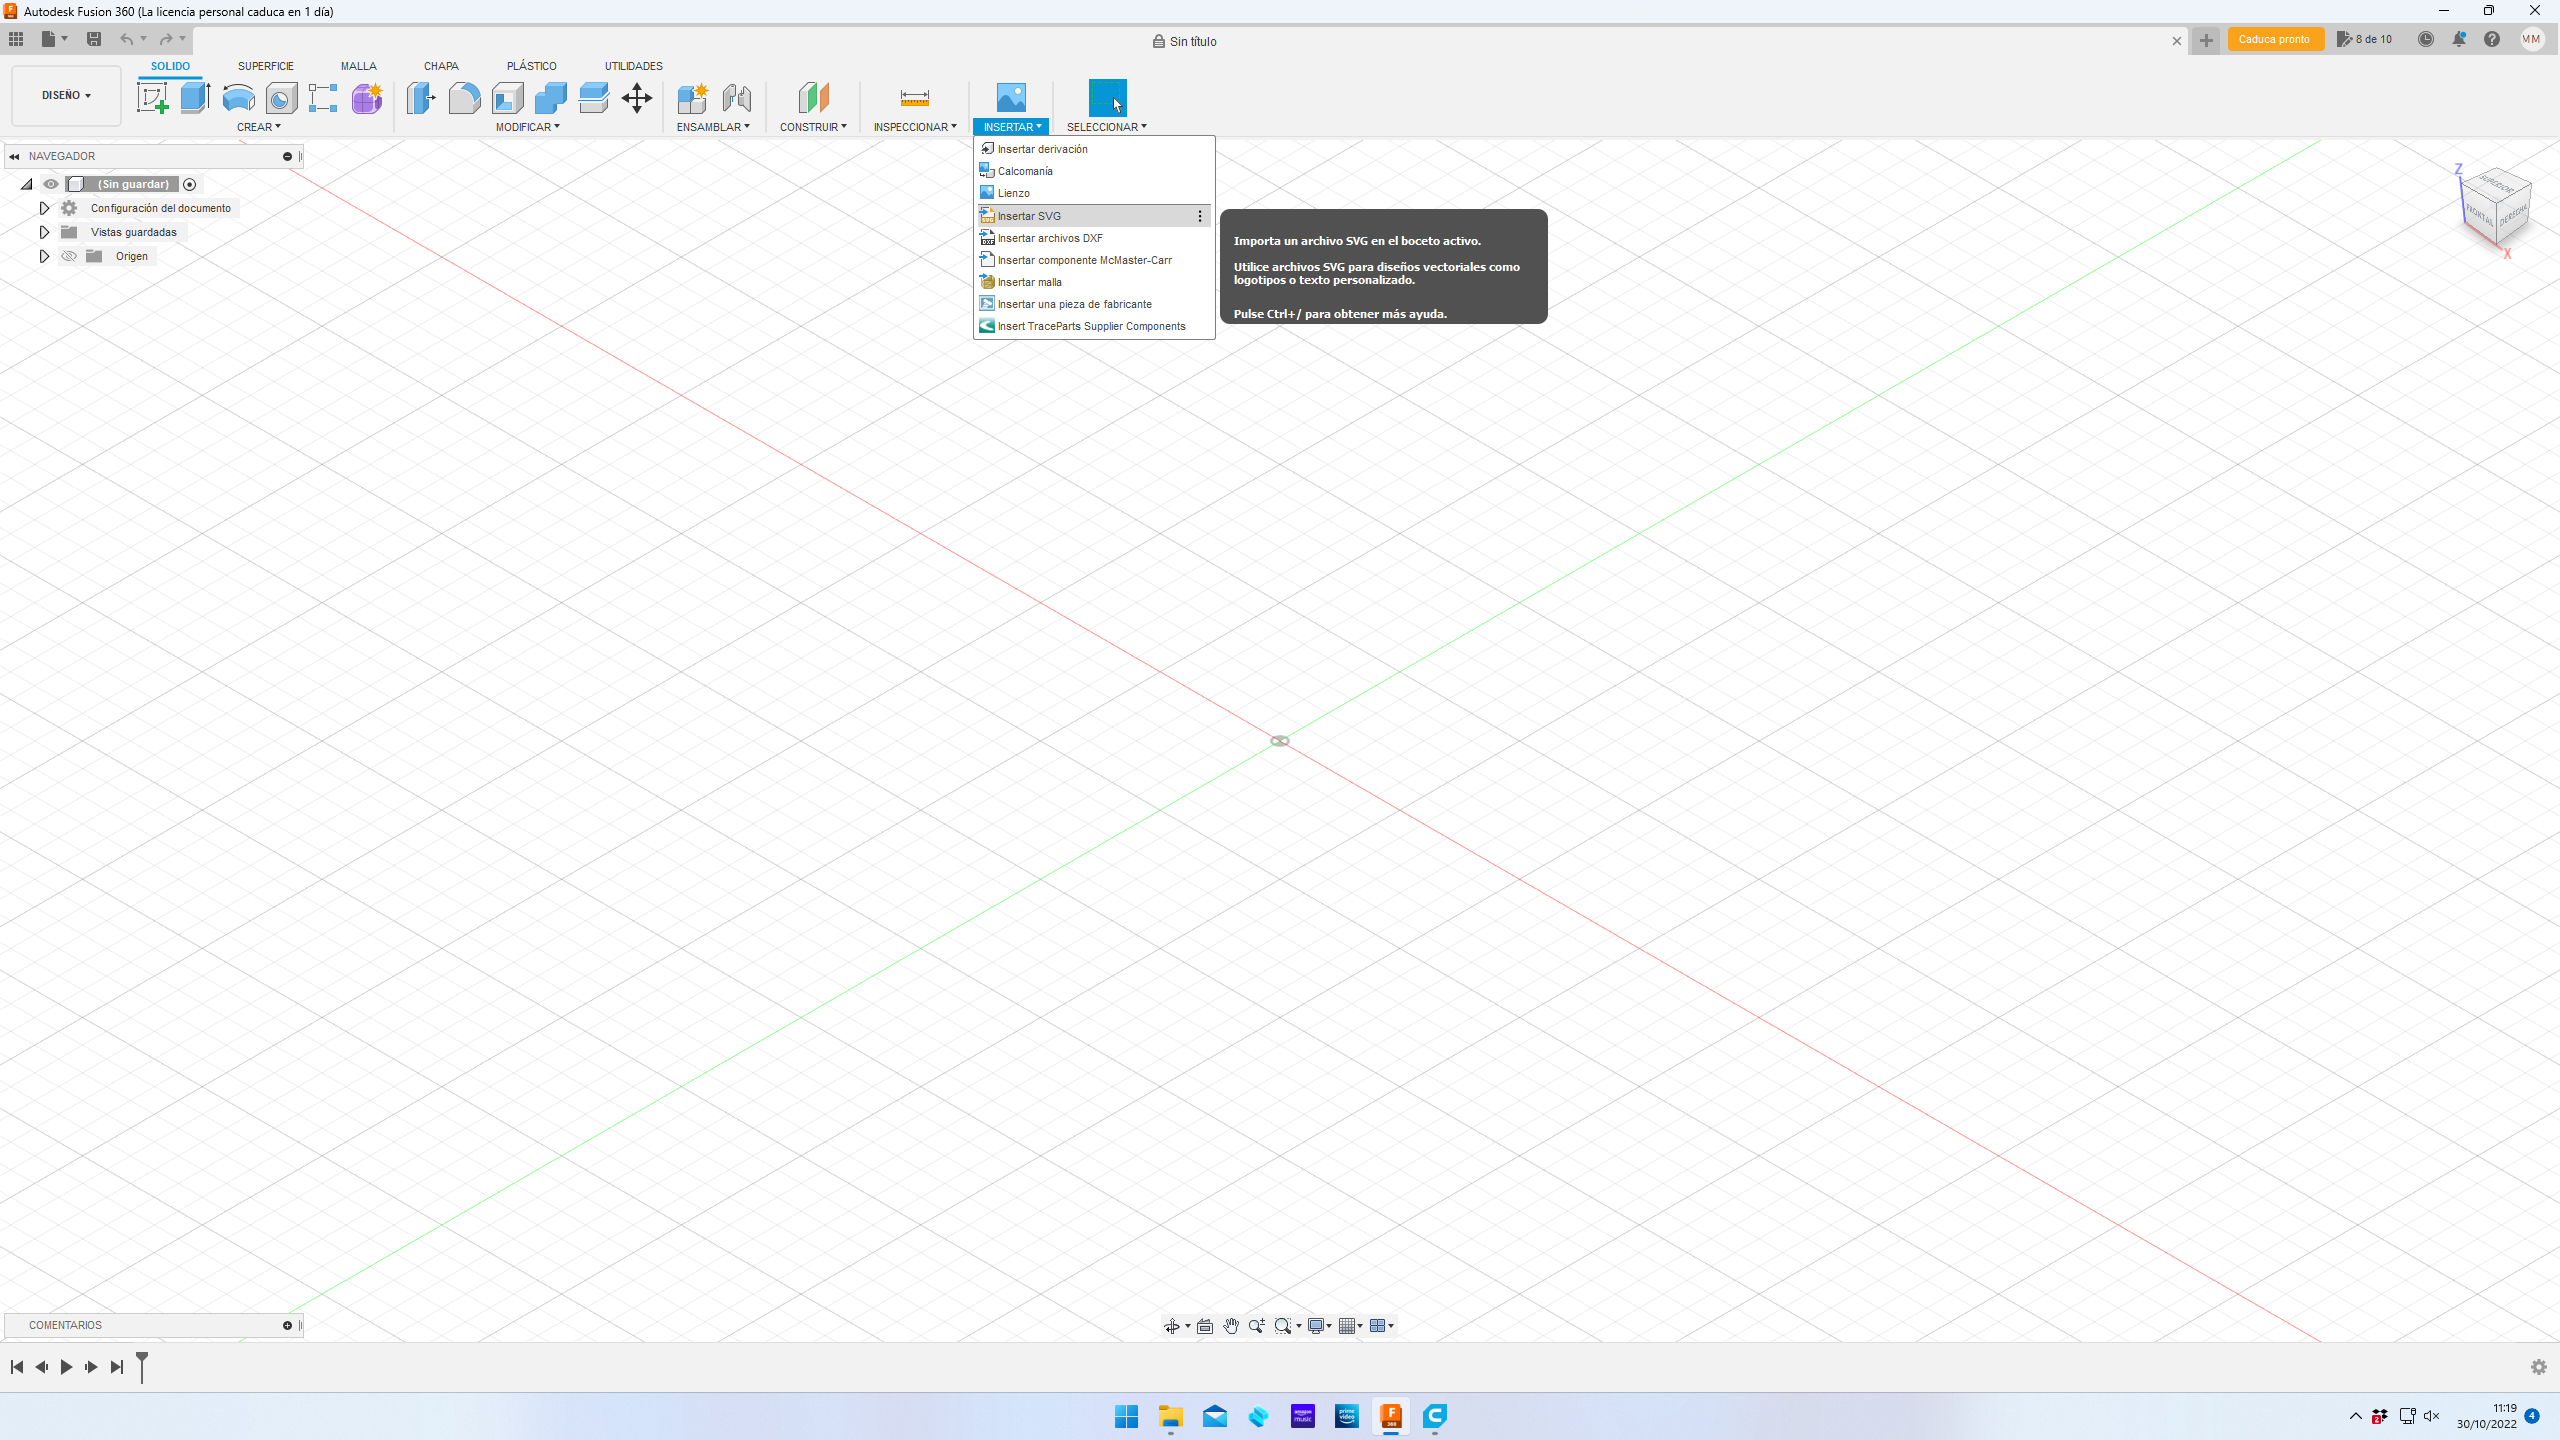Open the DISEÑO workspace dropdown
Viewport: 2560px width, 1440px height.
click(x=66, y=95)
